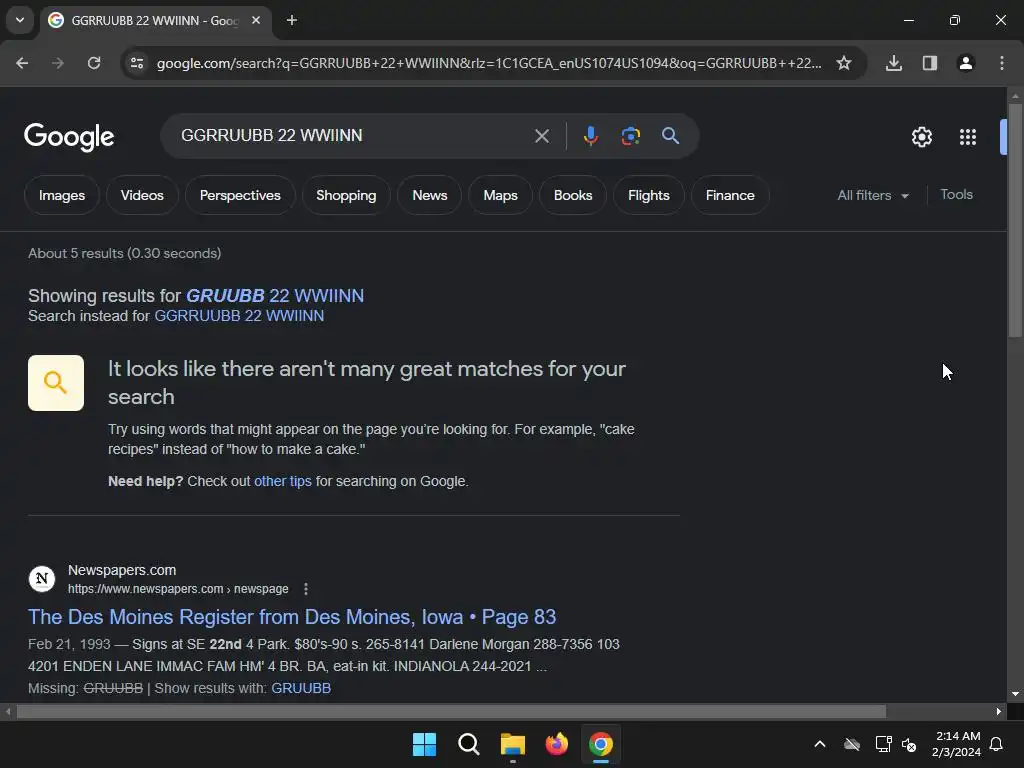Toggle Chrome side panel

930,63
